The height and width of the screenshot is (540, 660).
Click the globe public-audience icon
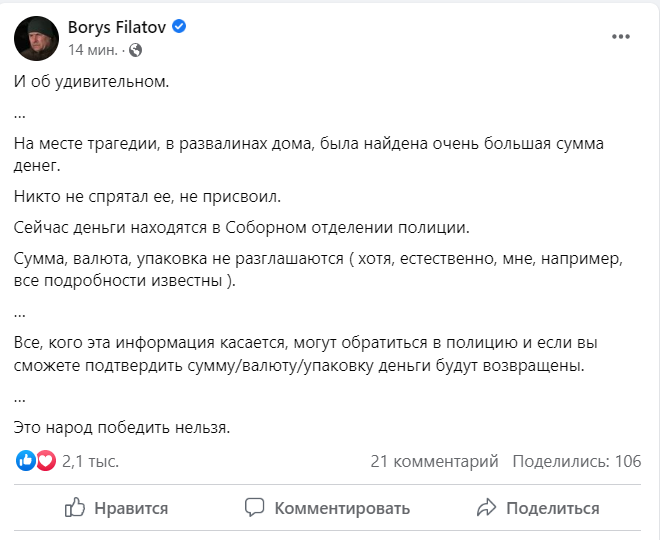pyautogui.click(x=137, y=49)
